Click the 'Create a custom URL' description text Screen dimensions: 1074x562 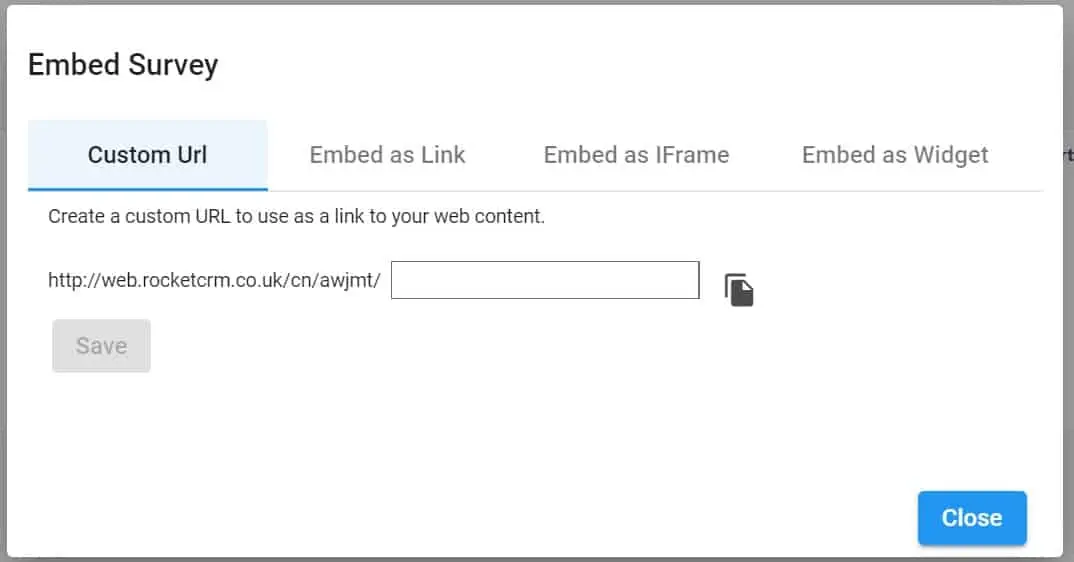[296, 217]
